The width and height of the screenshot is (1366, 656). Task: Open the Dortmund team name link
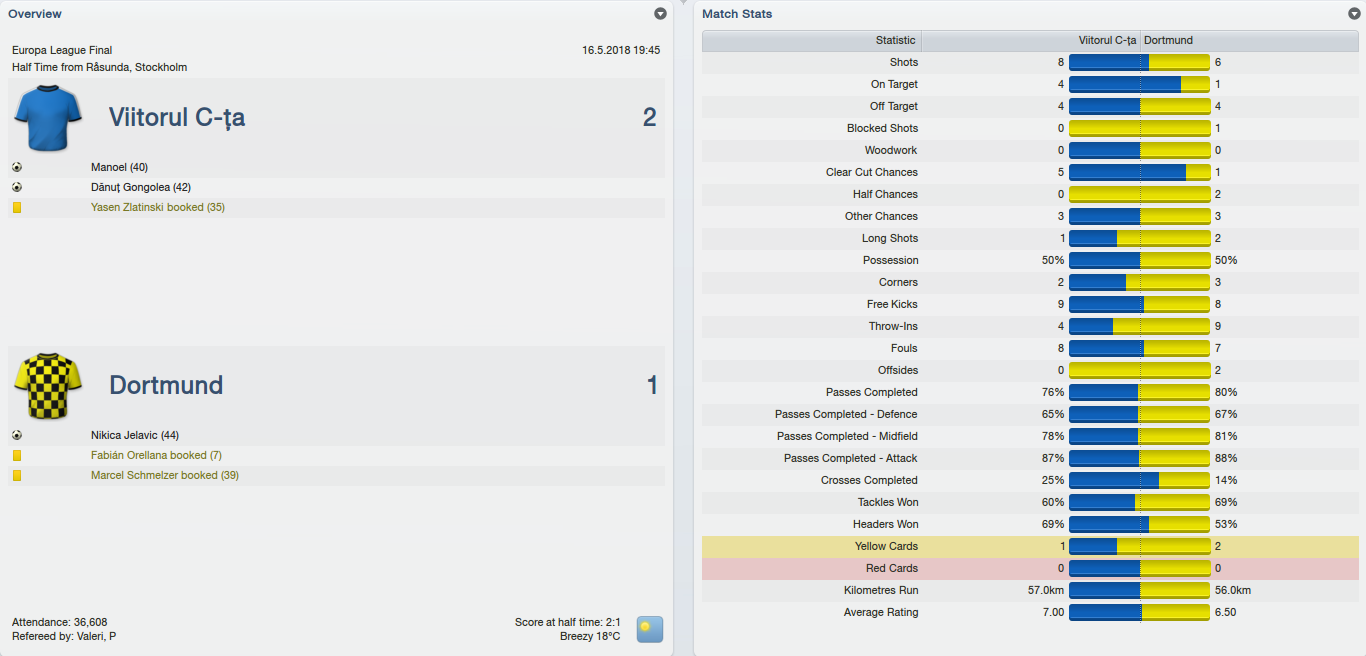[166, 385]
